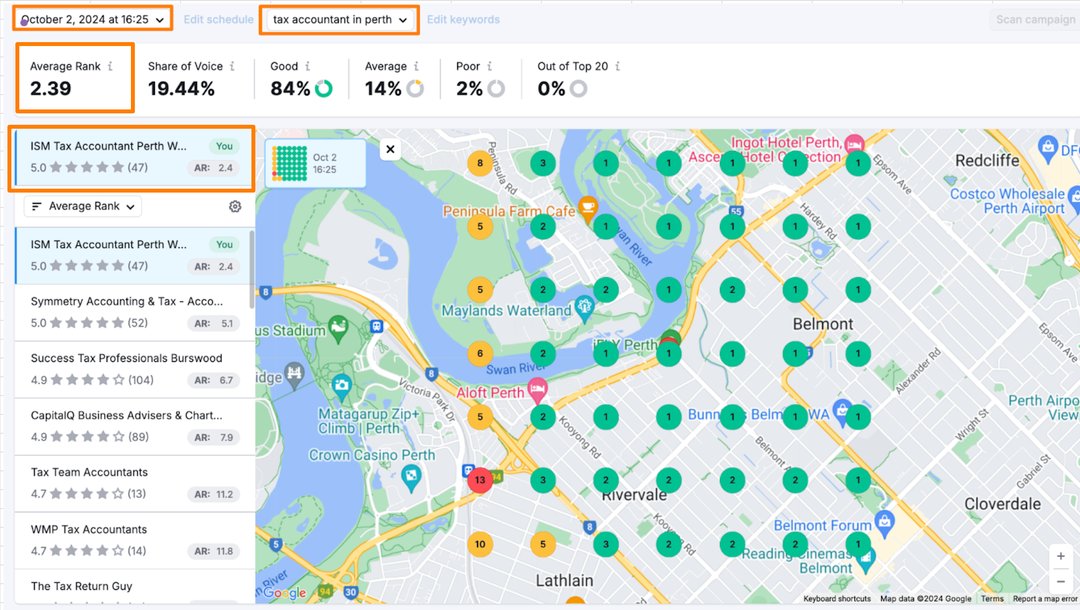Screen dimensions: 1080x610
Task: Open the scan date dropdown October 2, 2024
Action: 92,19
